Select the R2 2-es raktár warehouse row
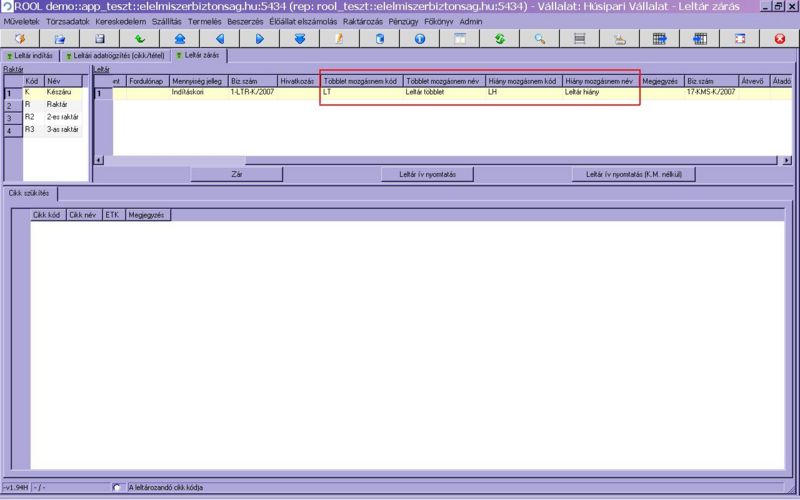The height and width of the screenshot is (500, 800). [47, 117]
